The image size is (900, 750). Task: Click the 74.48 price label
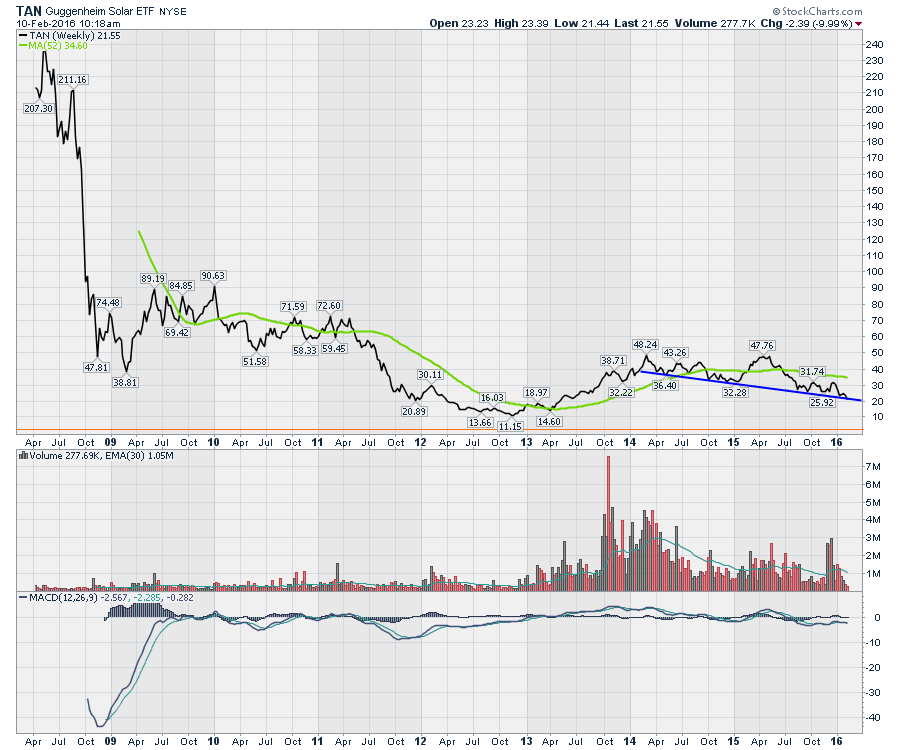pos(108,303)
